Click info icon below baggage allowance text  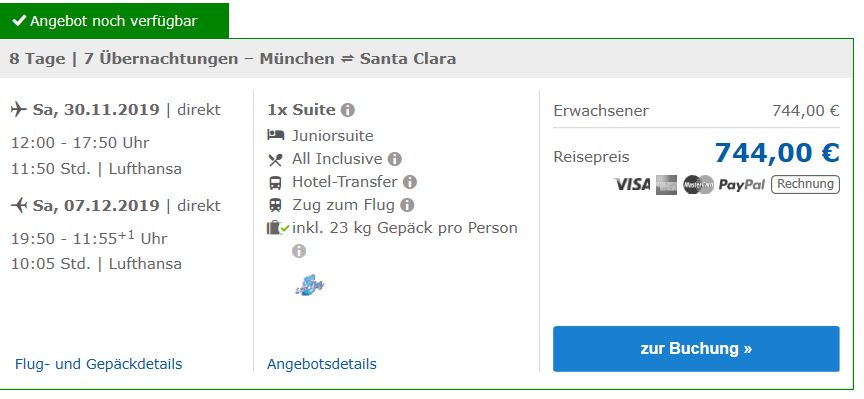[299, 251]
